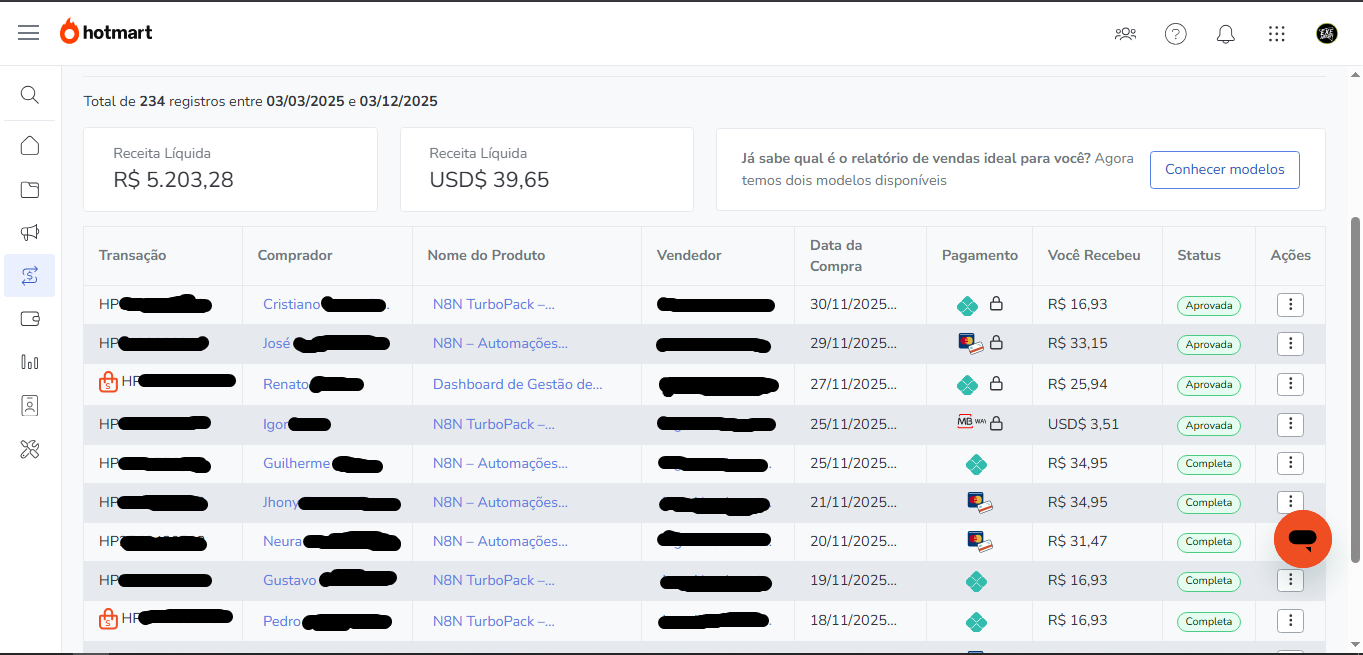Screen dimensions: 1363x655
Task: Open actions menu for Renato's row
Action: pos(1290,384)
